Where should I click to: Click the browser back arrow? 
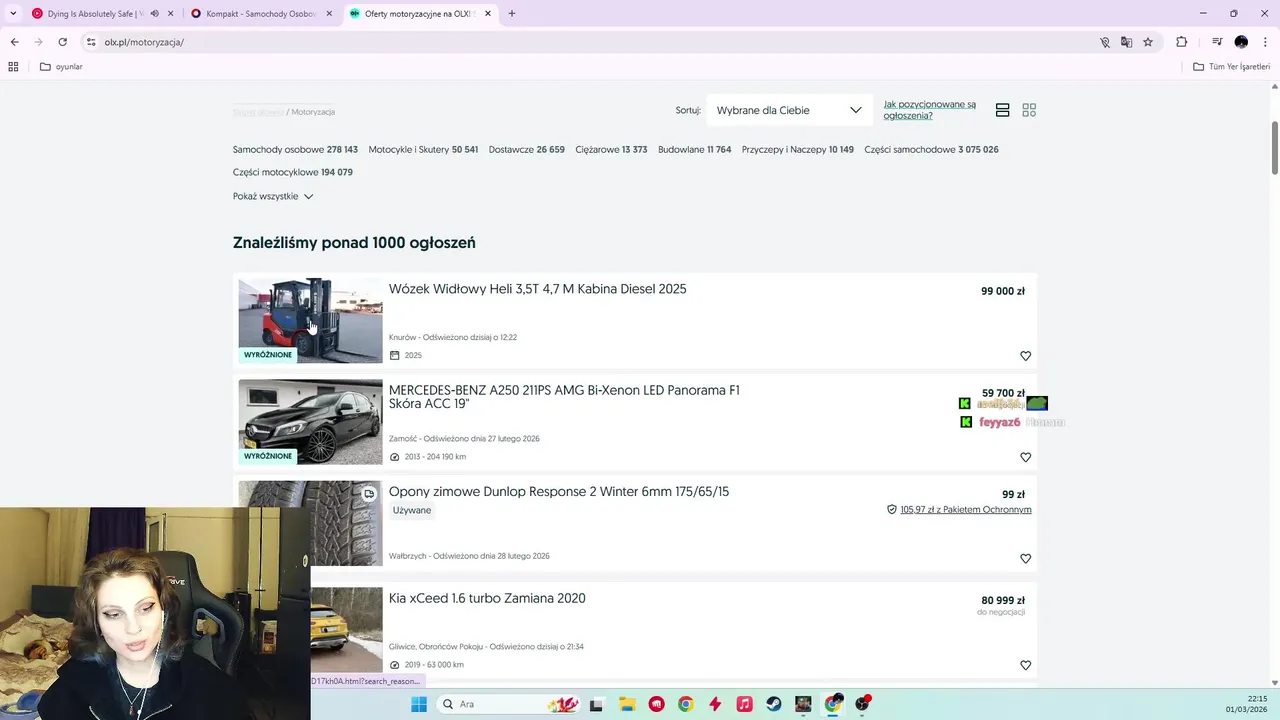[14, 42]
